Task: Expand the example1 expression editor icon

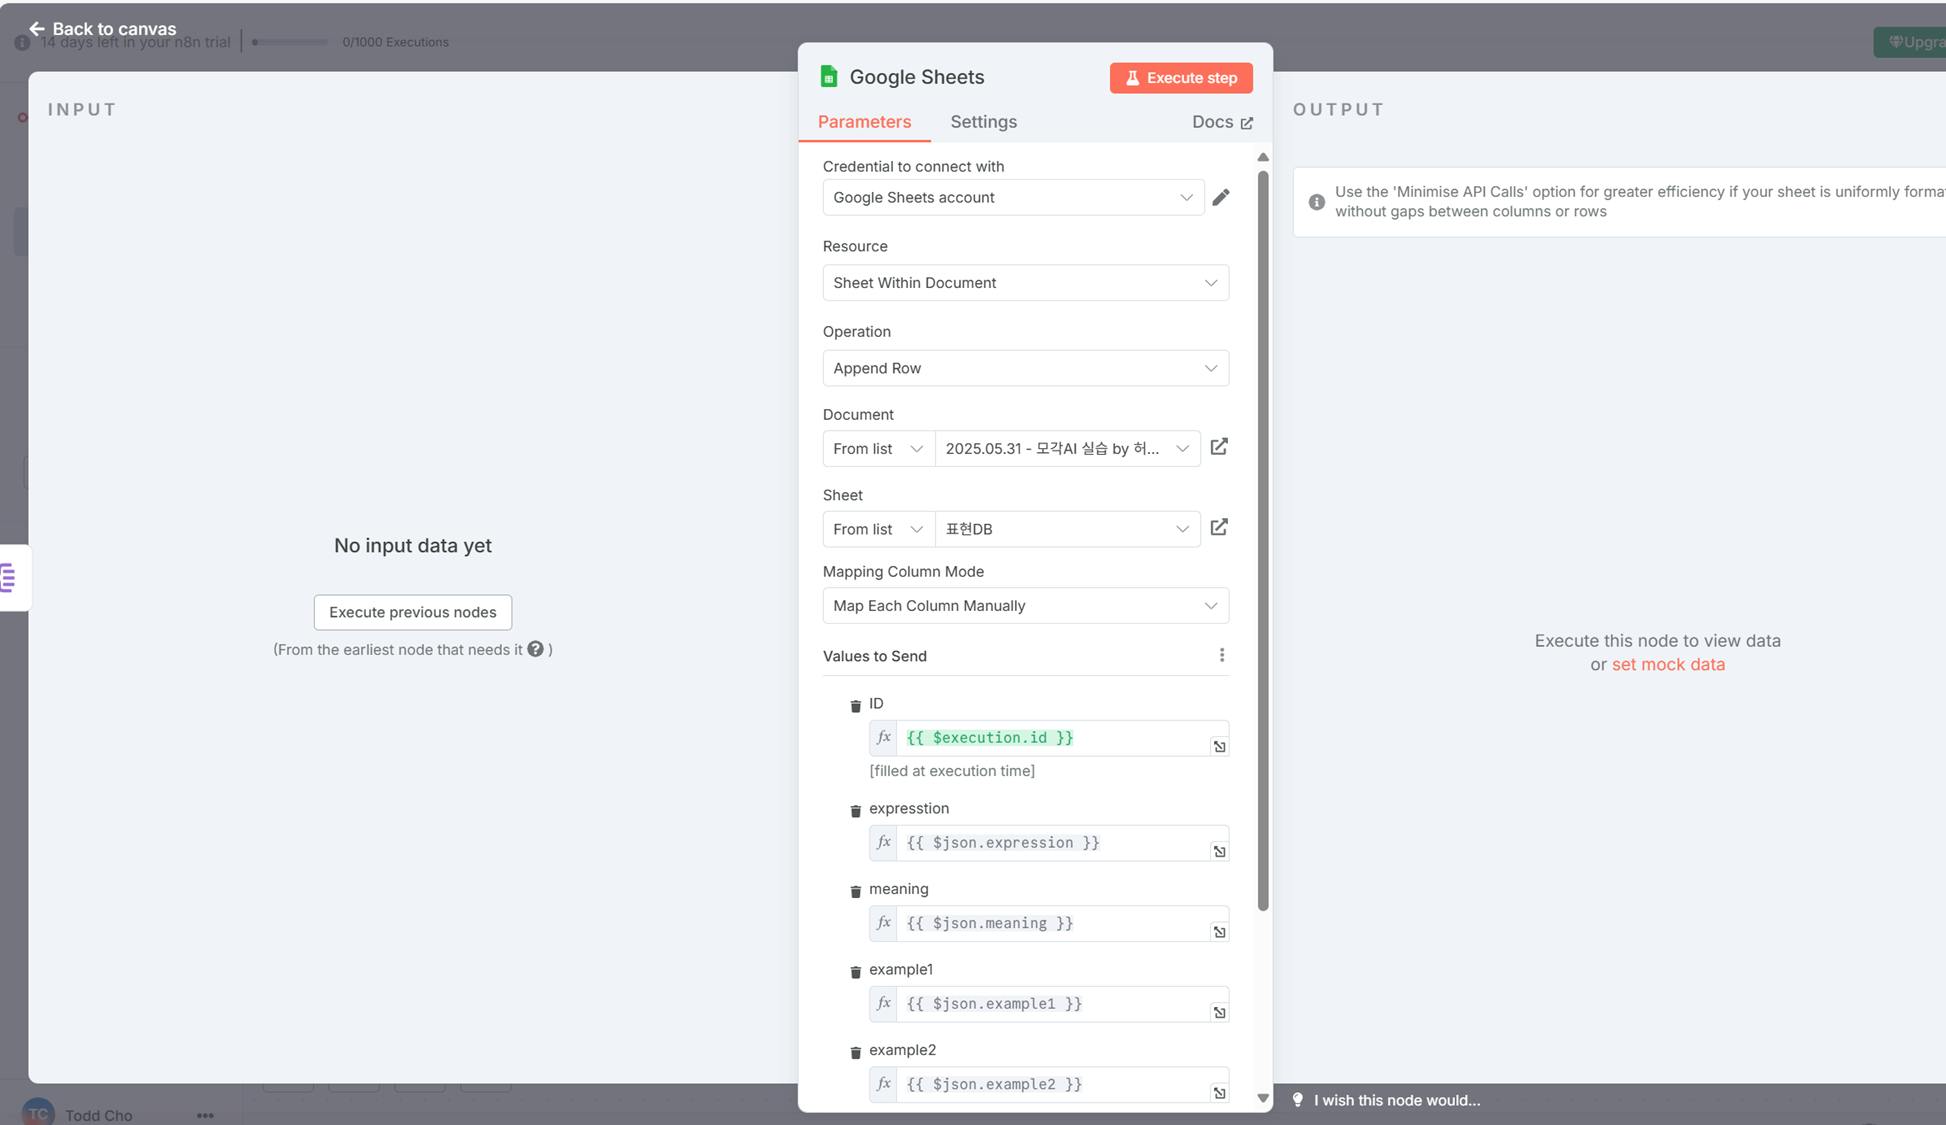Action: coord(1219,1012)
